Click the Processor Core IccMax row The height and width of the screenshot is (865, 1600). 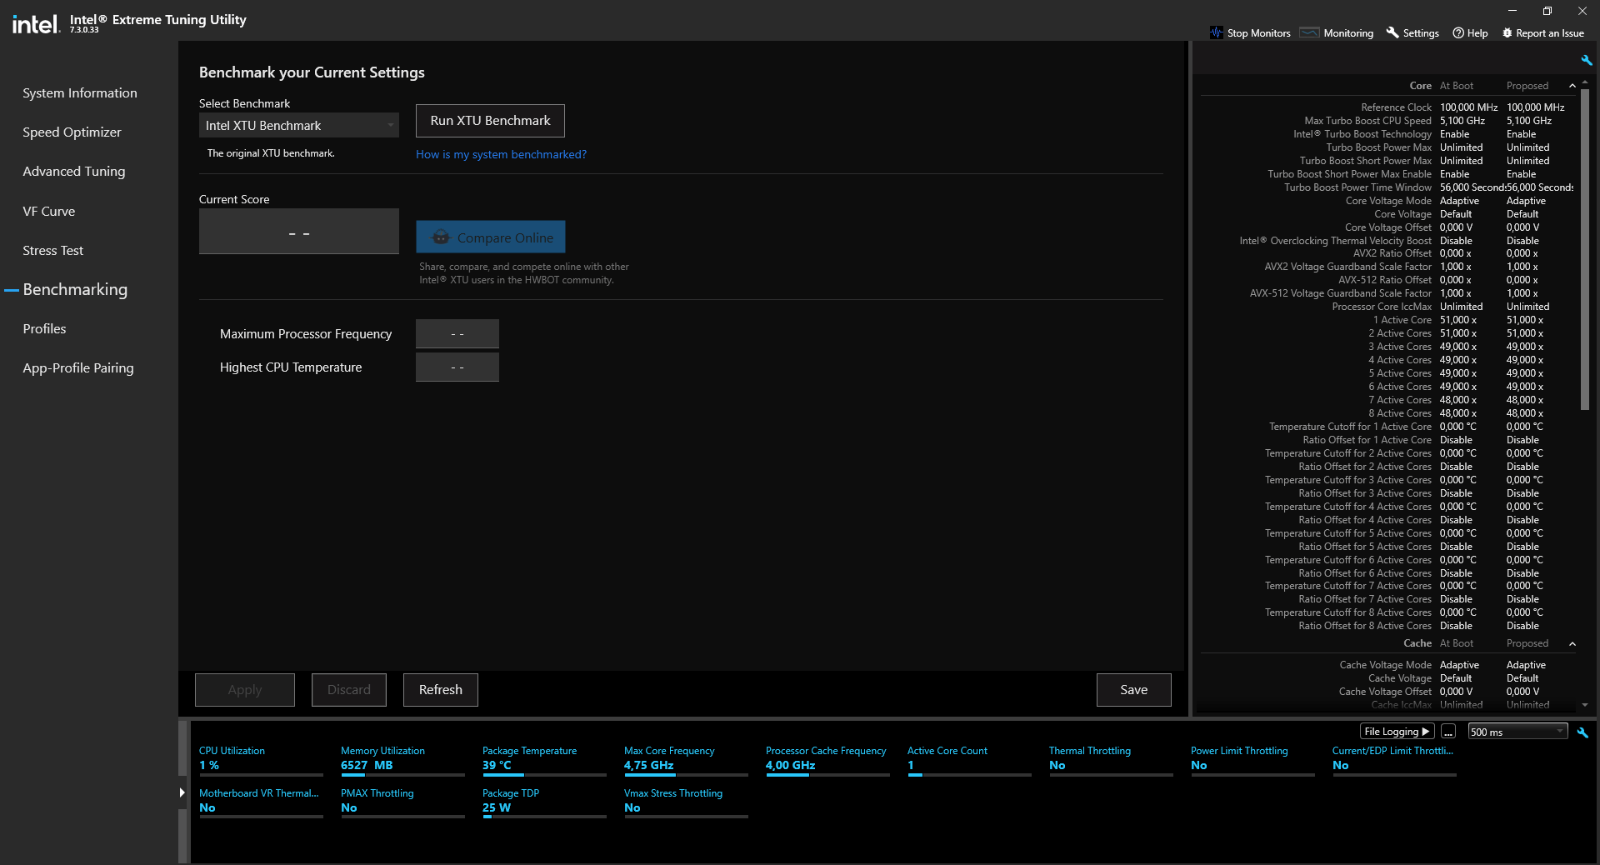[x=1388, y=307]
